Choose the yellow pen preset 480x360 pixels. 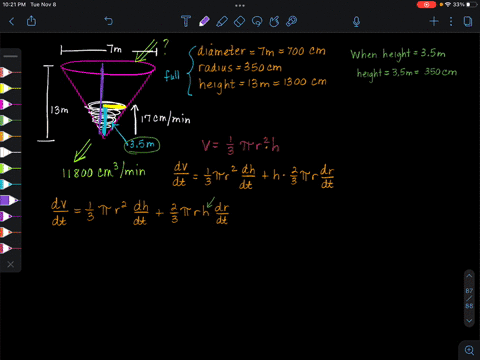(10, 88)
